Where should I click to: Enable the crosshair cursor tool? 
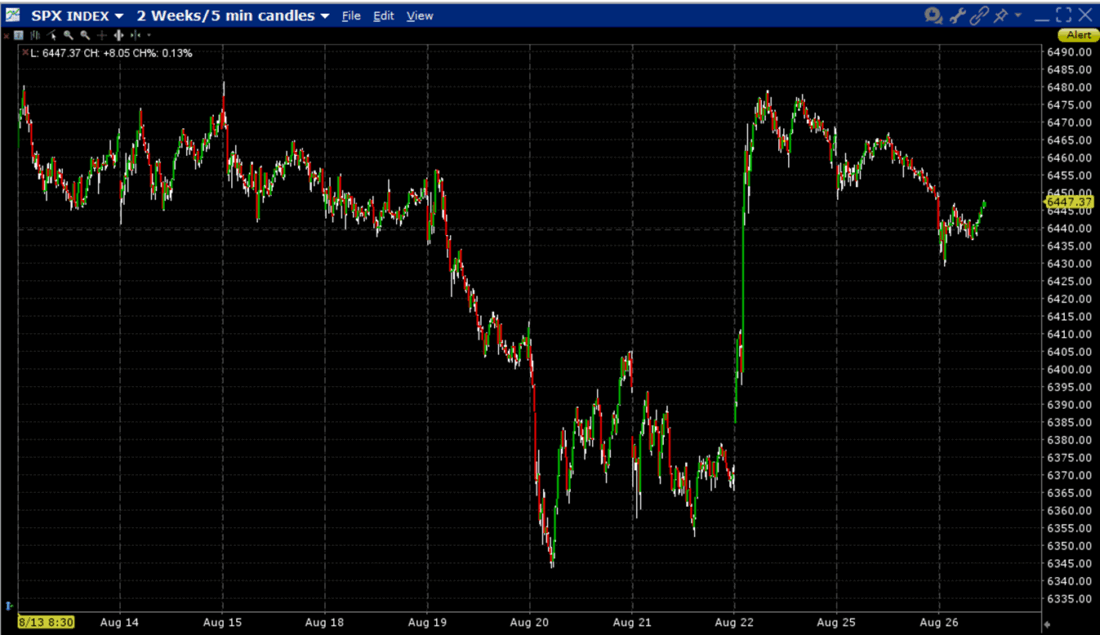(102, 35)
